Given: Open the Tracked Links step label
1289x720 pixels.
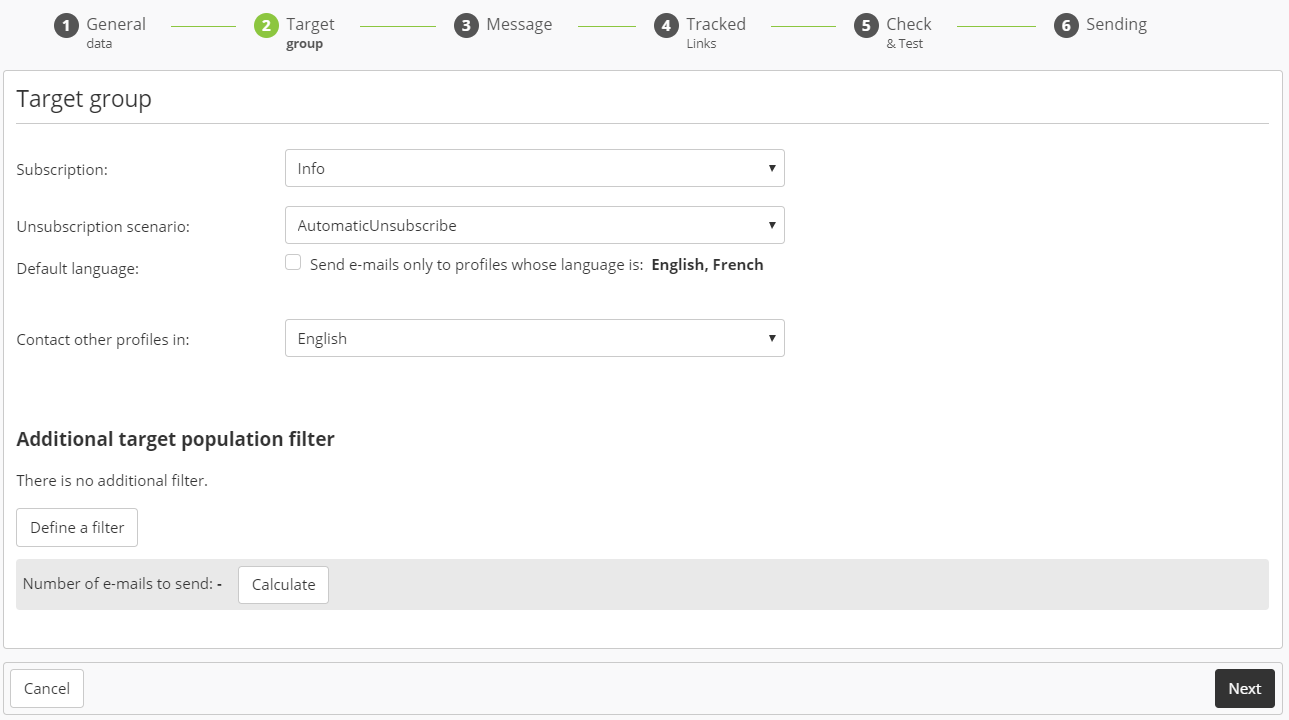Looking at the screenshot, I should (x=716, y=32).
